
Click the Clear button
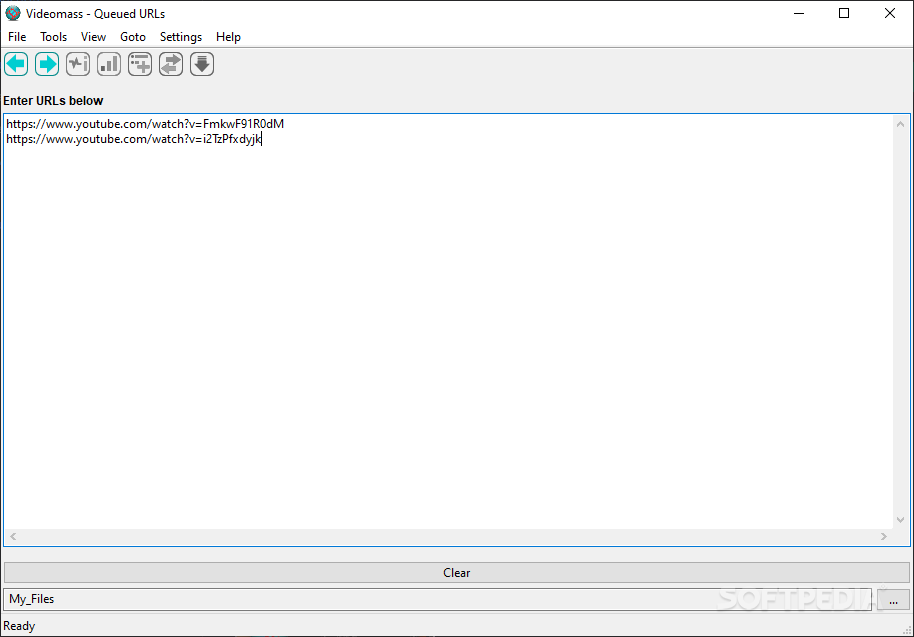tap(456, 573)
